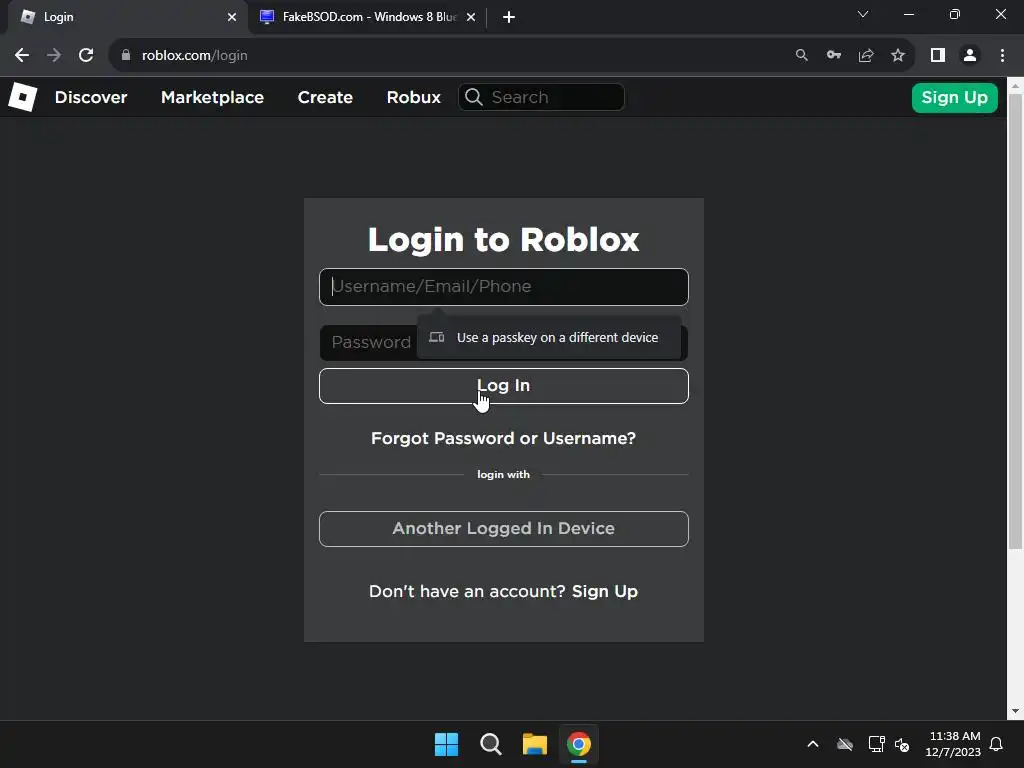Screen dimensions: 1024x768
Task: Open the Chrome three-dot menu
Action: pos(1002,56)
